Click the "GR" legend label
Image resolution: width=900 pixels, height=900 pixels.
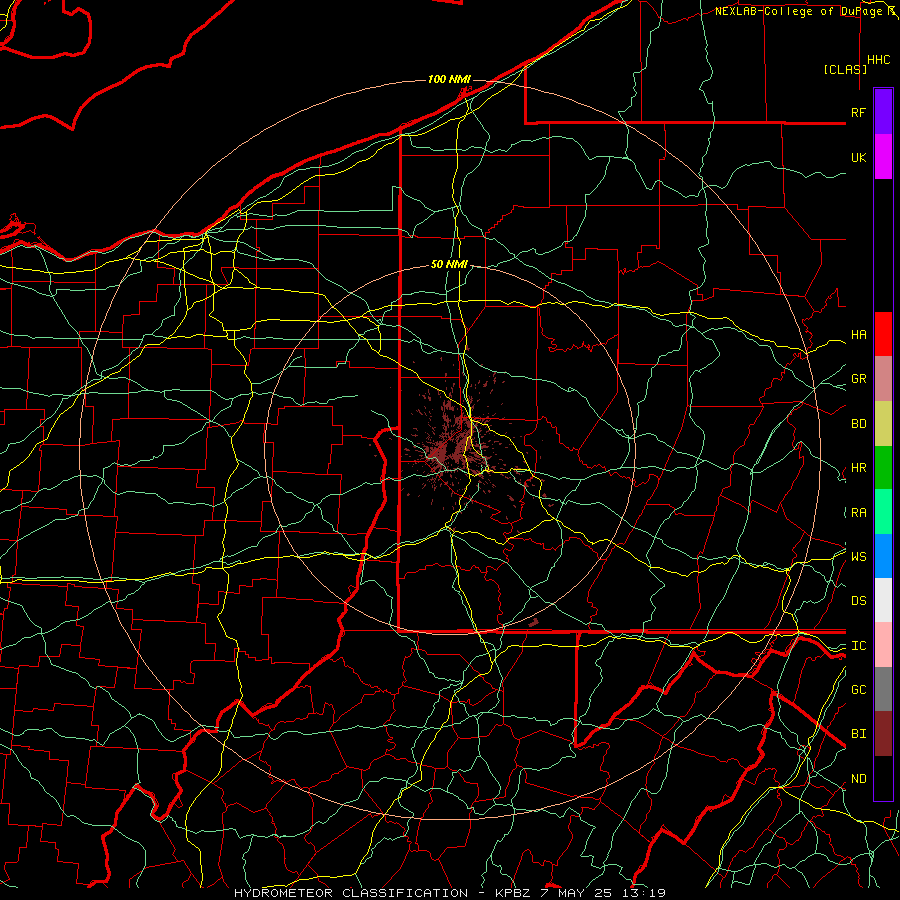(858, 379)
